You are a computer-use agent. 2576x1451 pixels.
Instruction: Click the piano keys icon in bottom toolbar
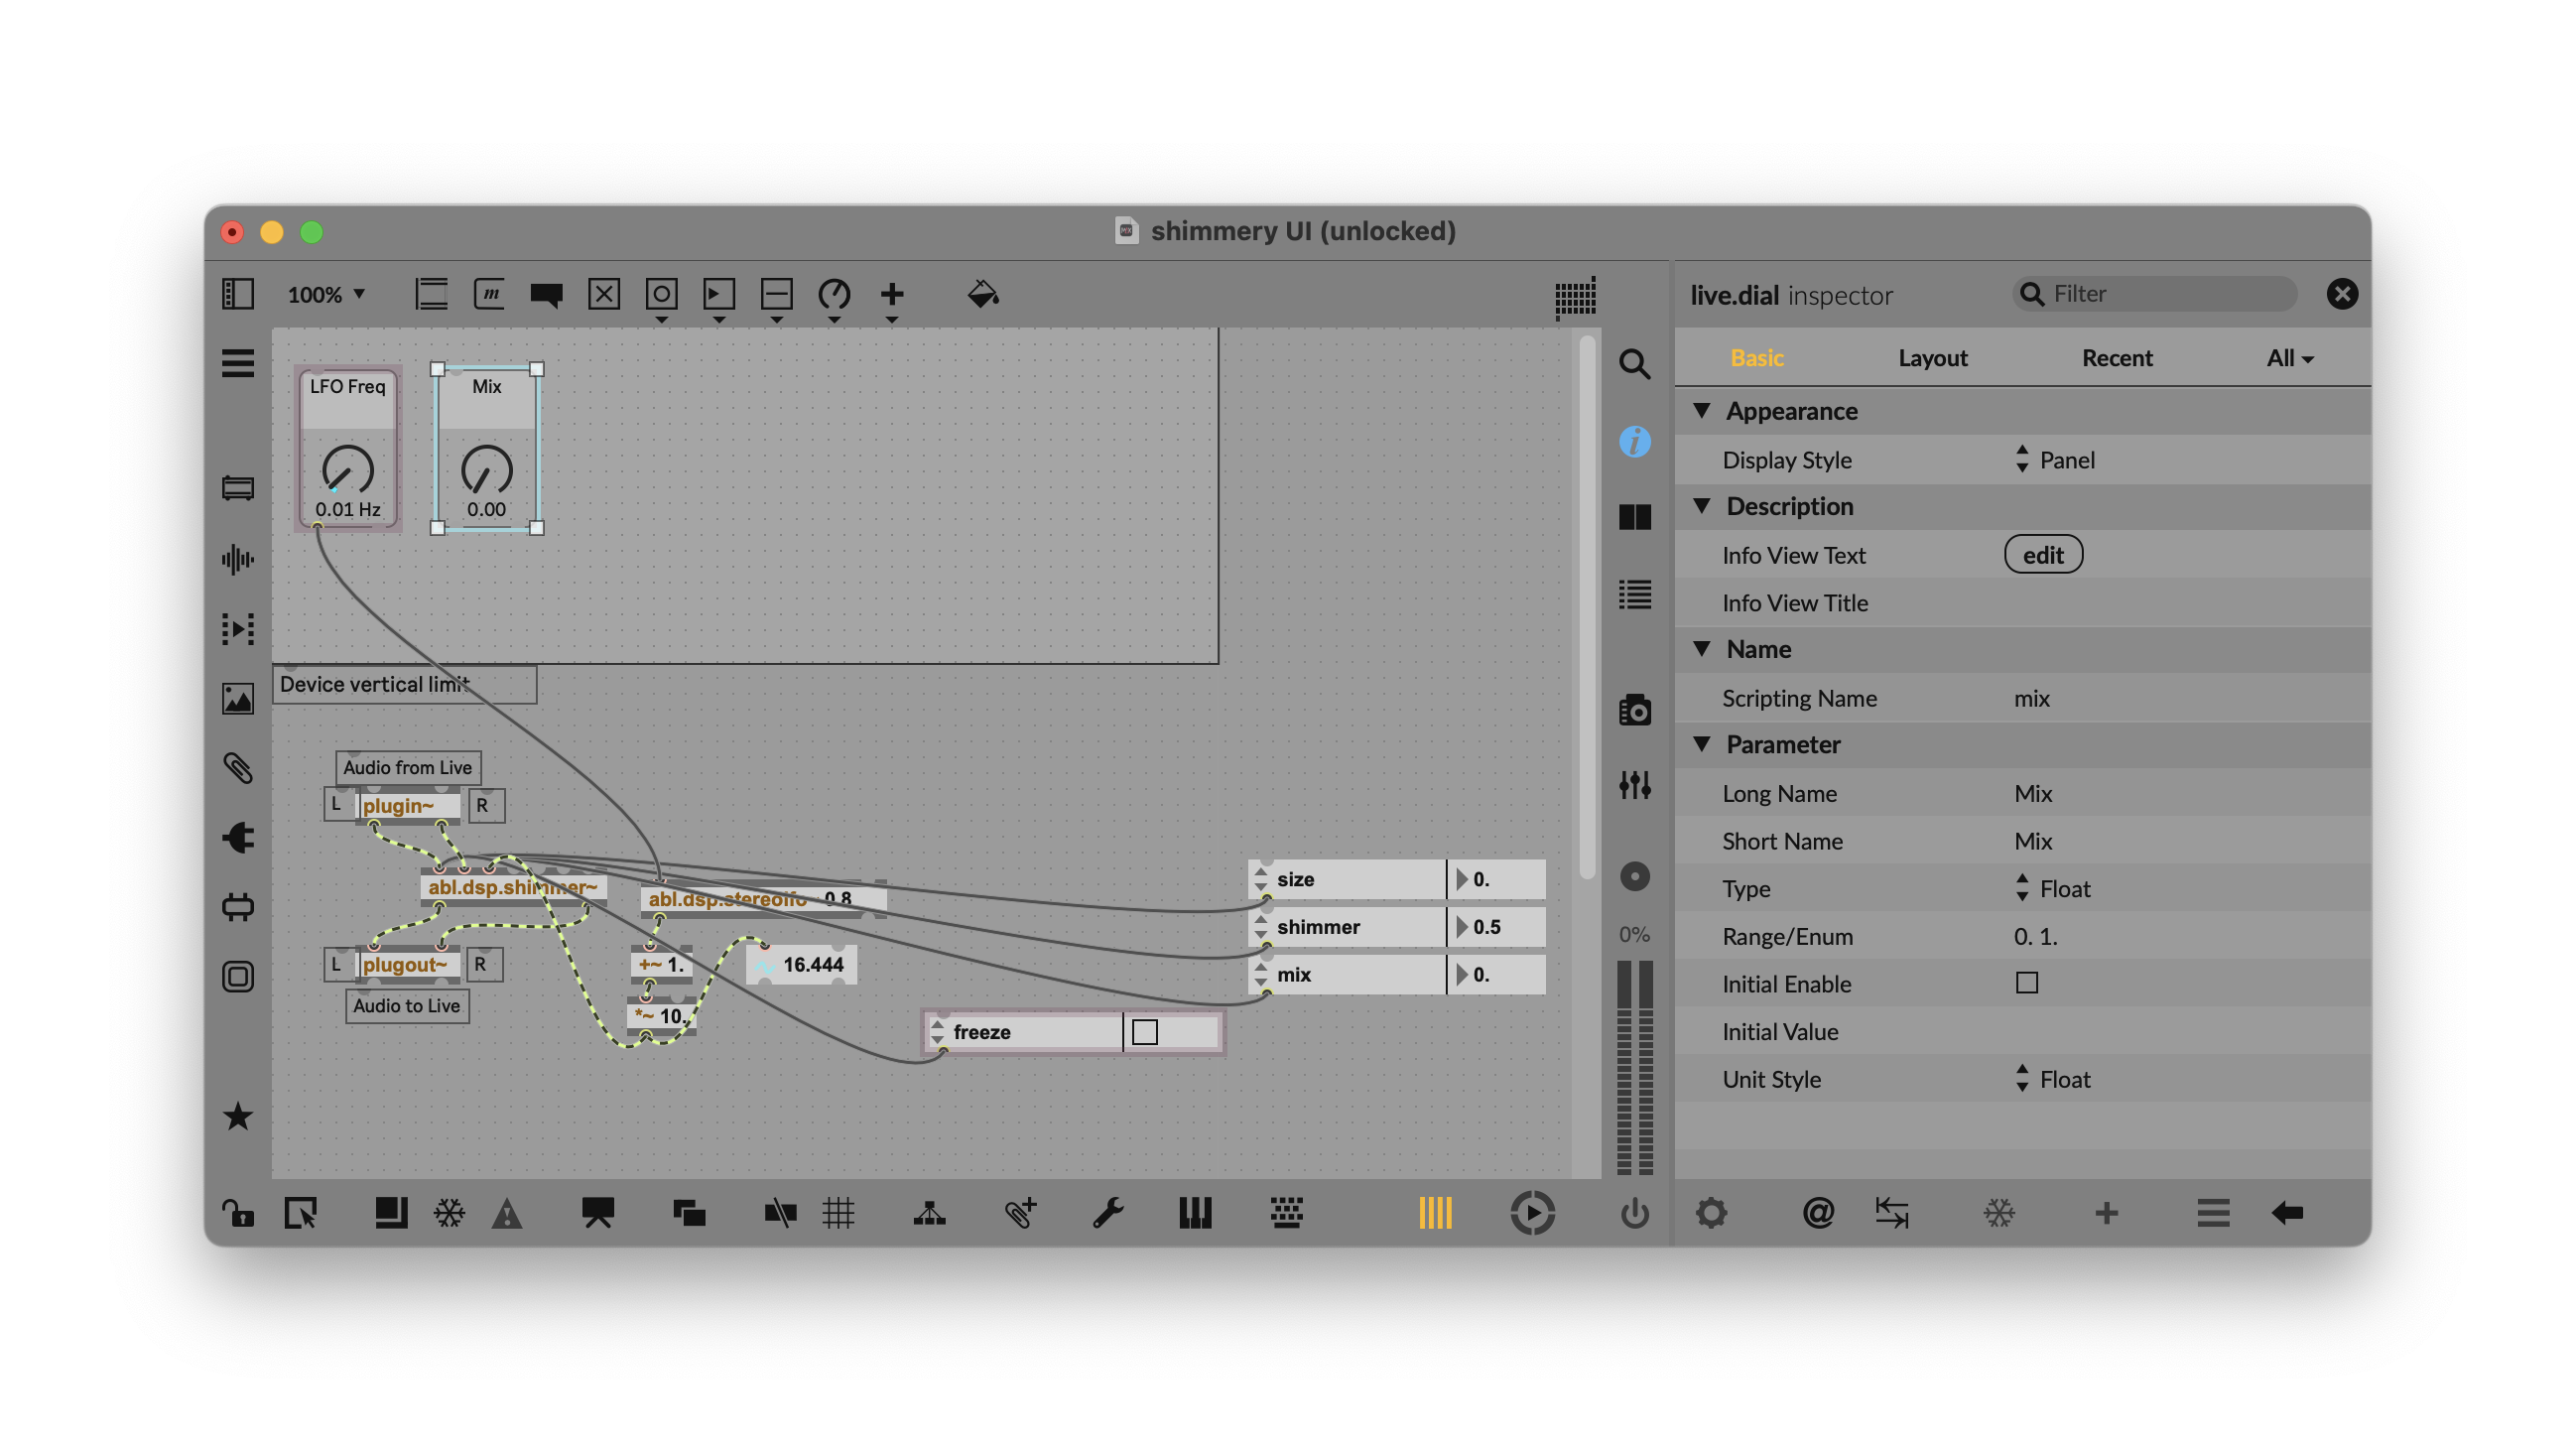tap(1195, 1213)
